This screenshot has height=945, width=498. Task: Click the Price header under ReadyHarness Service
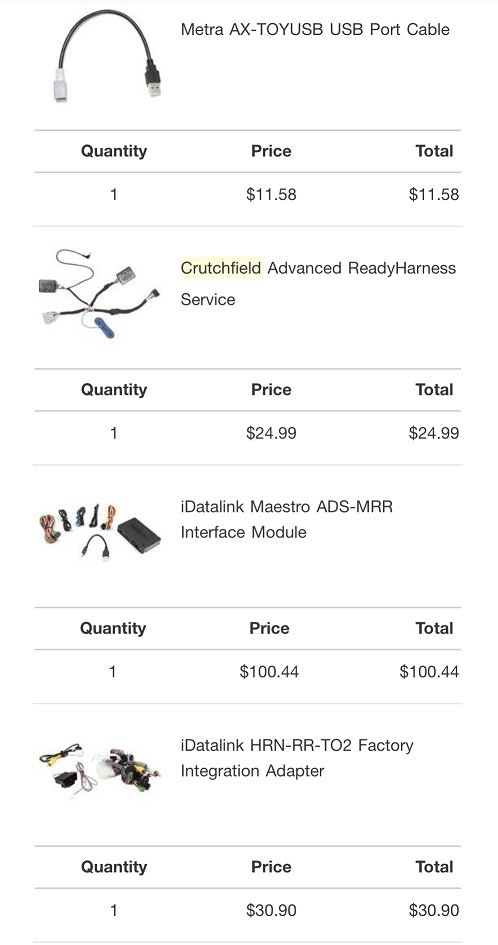271,390
